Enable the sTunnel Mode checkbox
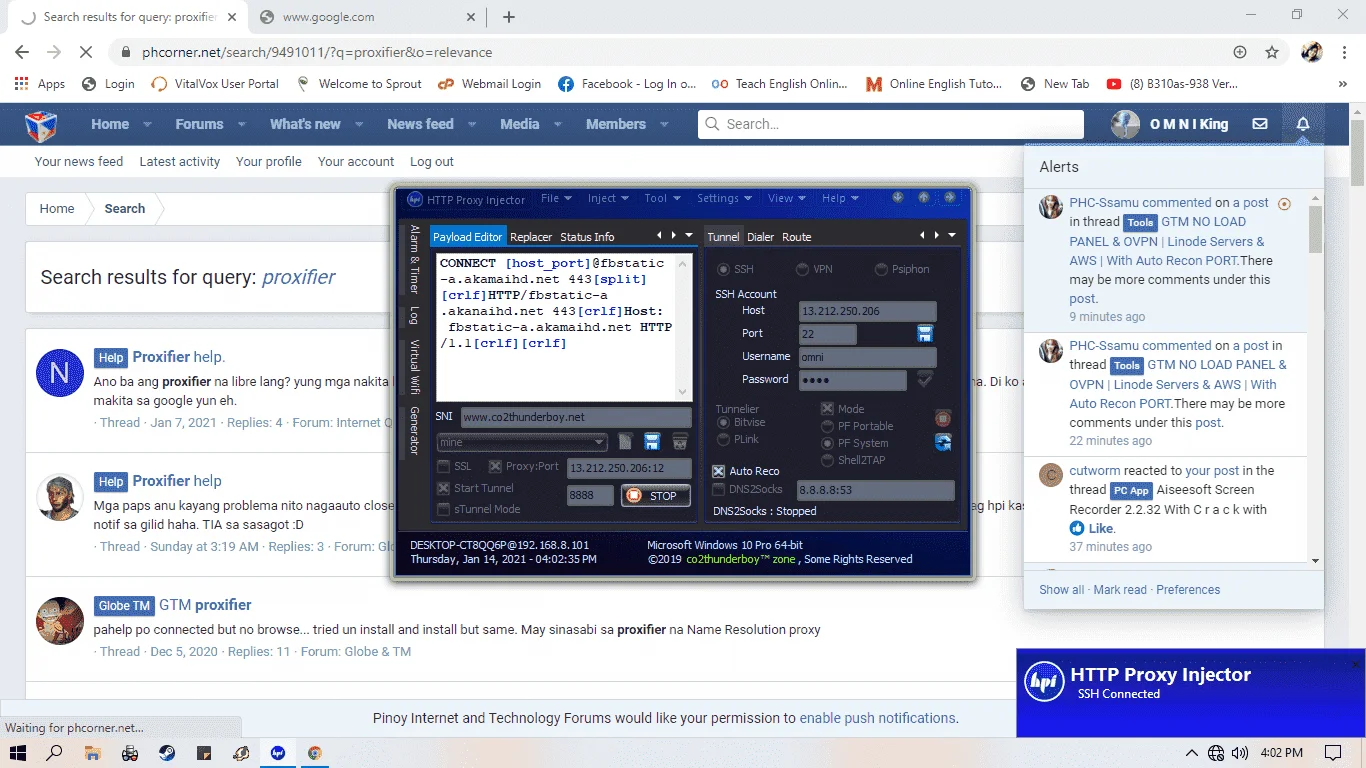The width and height of the screenshot is (1366, 768). (x=444, y=509)
